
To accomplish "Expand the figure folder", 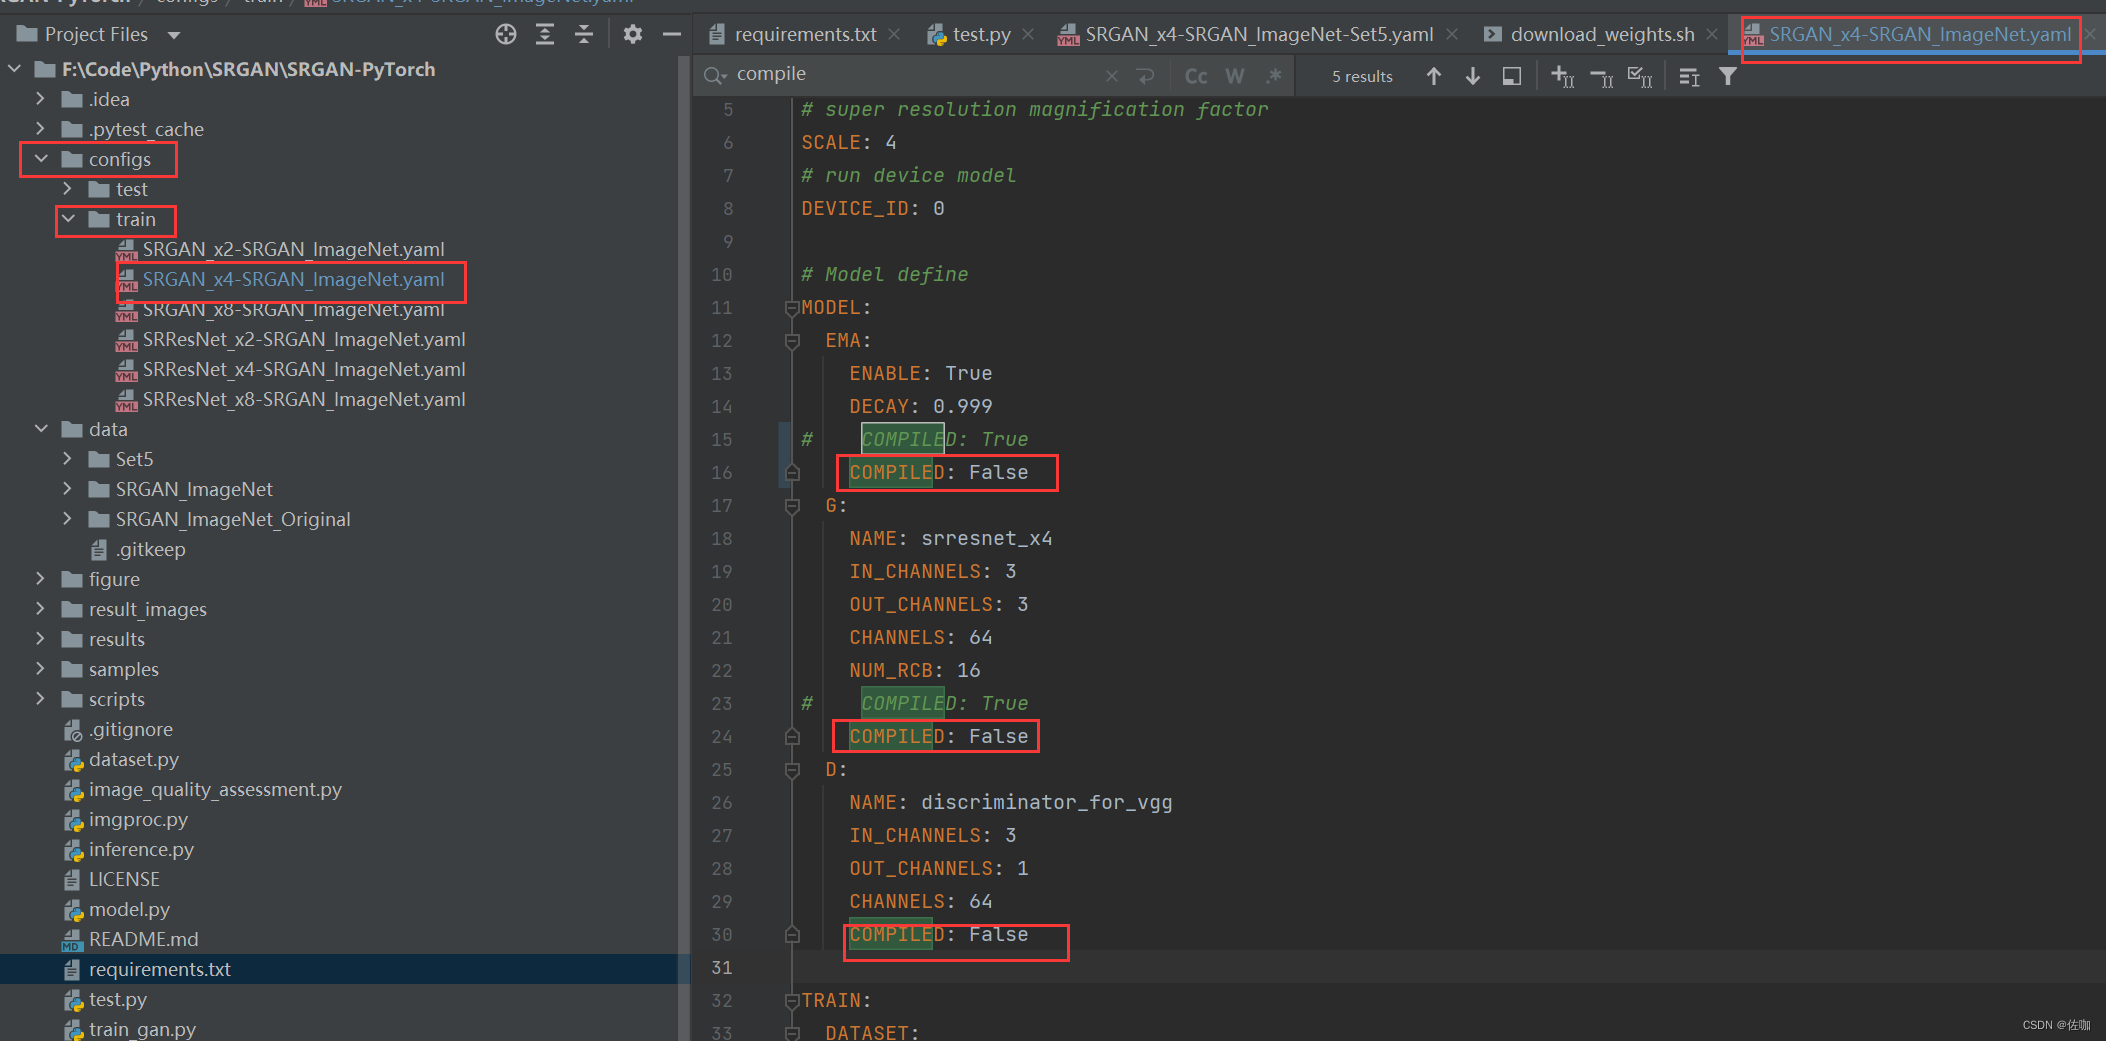I will coord(40,579).
